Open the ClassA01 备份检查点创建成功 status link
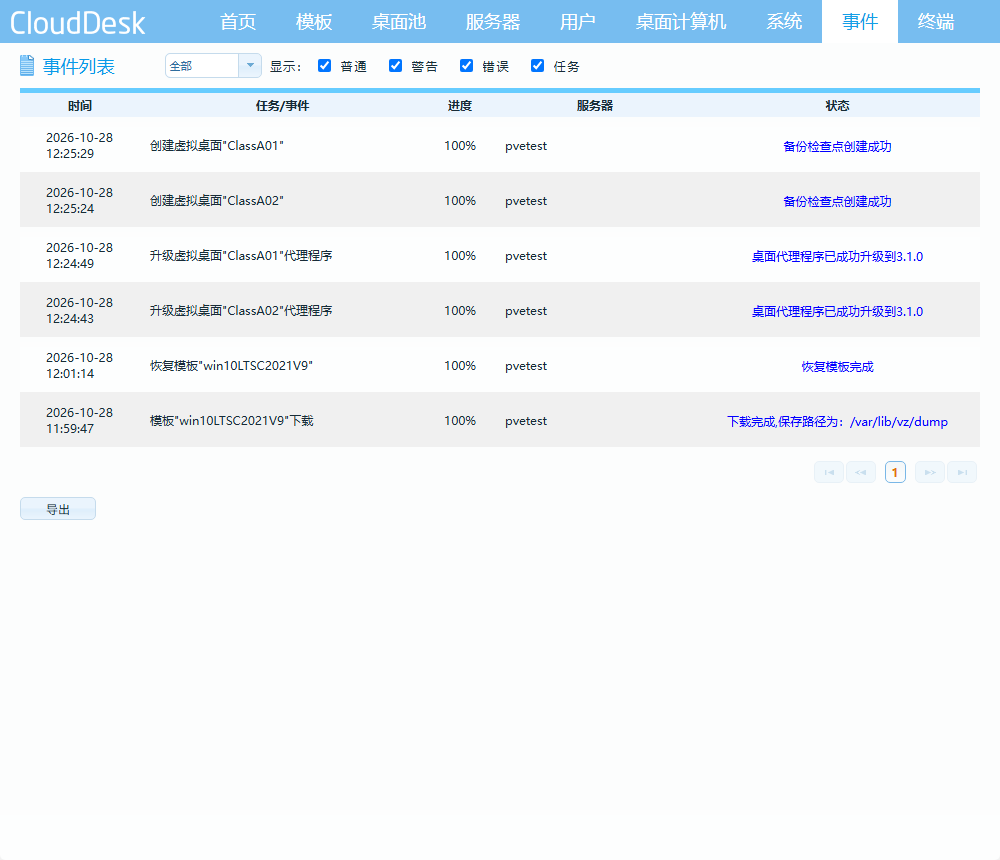1000x860 pixels. [x=837, y=146]
